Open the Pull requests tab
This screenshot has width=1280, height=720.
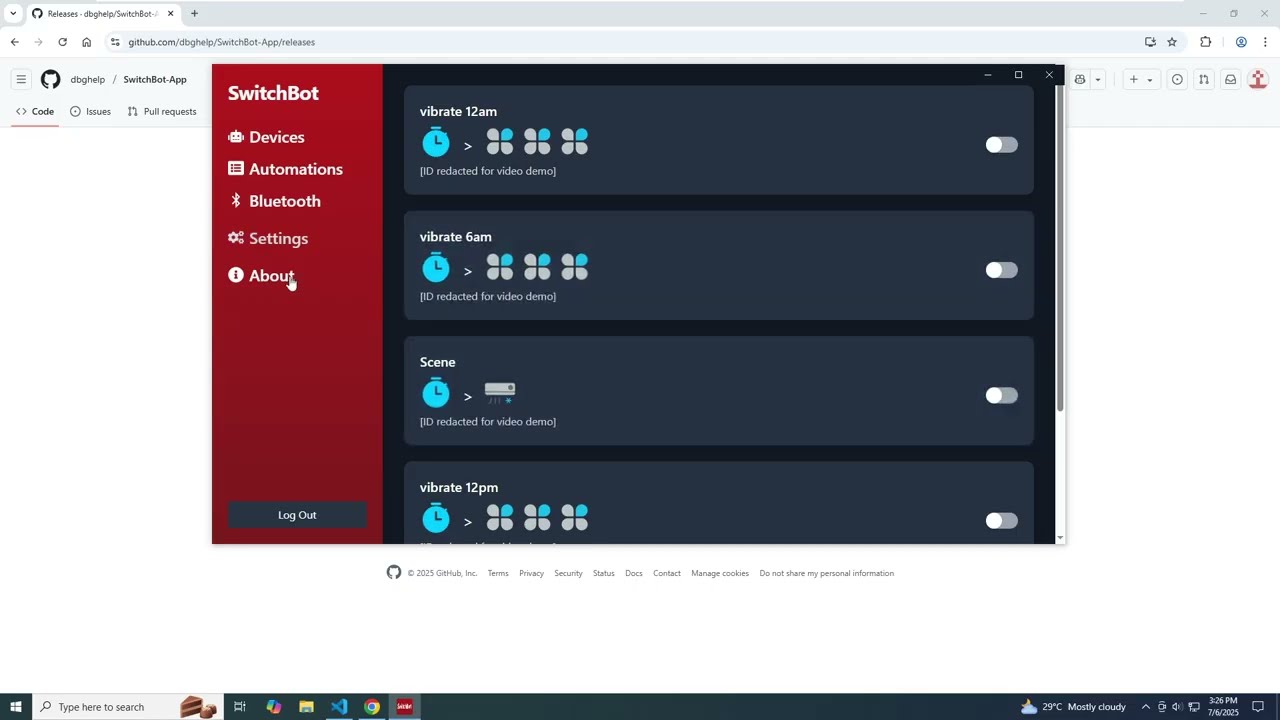pyautogui.click(x=162, y=111)
